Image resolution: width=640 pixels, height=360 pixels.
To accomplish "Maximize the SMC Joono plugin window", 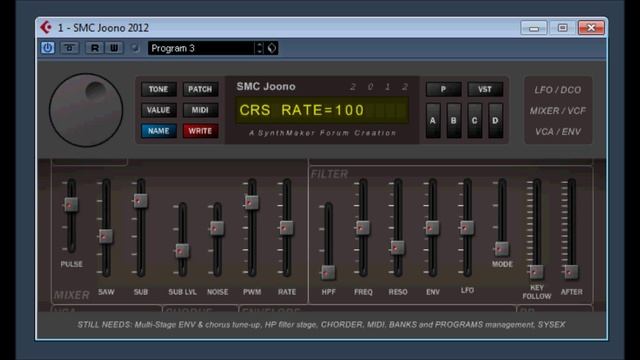I will click(562, 28).
